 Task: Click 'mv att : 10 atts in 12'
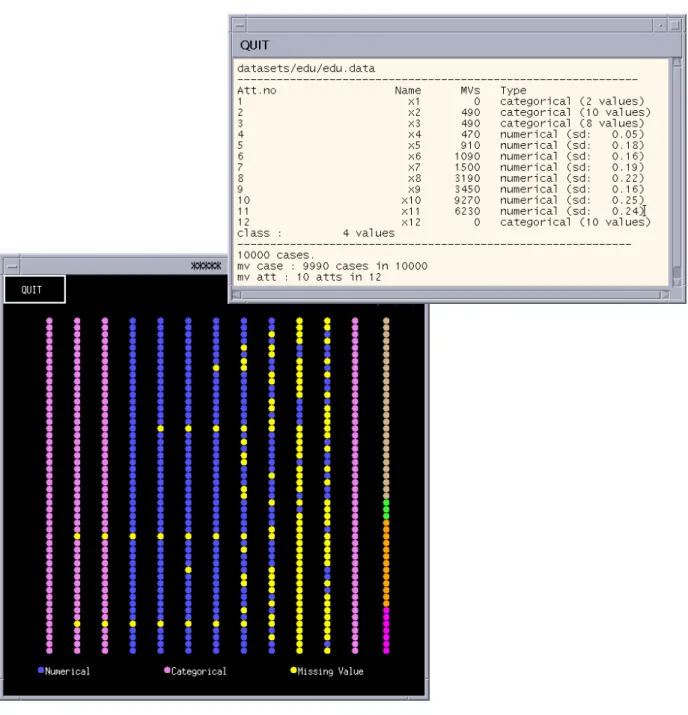pos(309,277)
